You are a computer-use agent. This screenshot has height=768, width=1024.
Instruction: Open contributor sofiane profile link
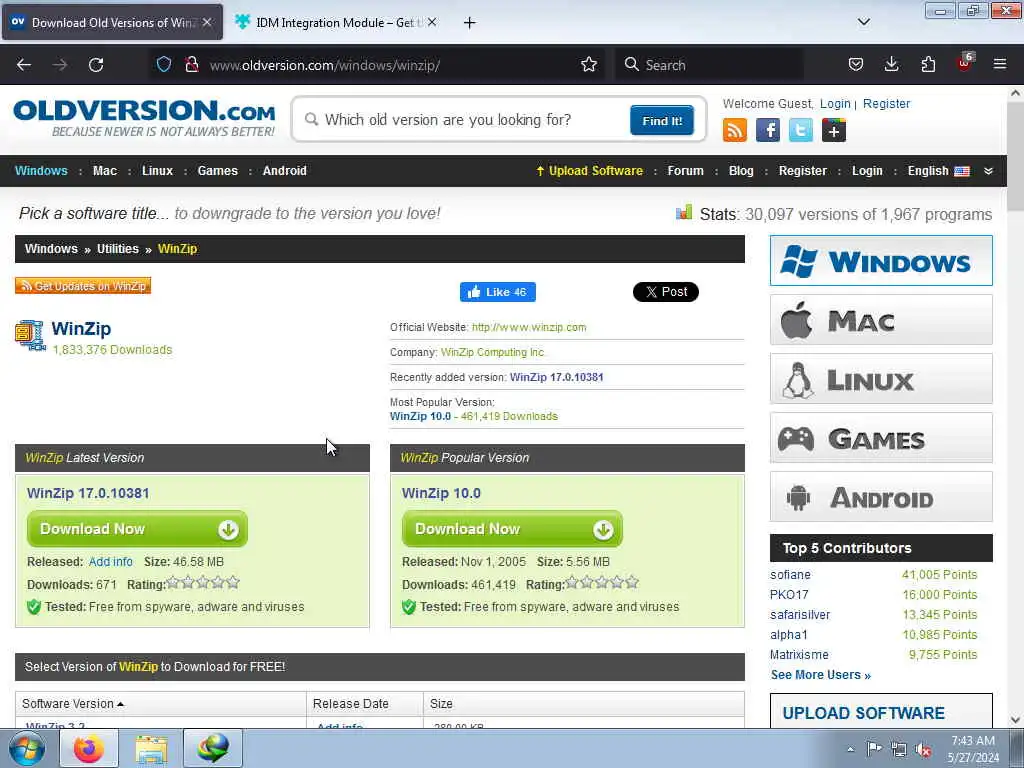tap(790, 575)
